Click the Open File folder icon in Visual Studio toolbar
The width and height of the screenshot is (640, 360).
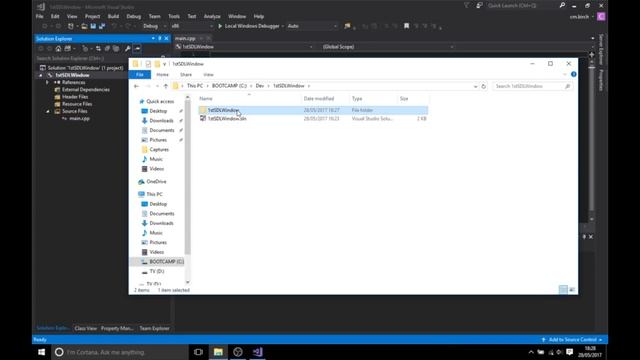(84, 26)
